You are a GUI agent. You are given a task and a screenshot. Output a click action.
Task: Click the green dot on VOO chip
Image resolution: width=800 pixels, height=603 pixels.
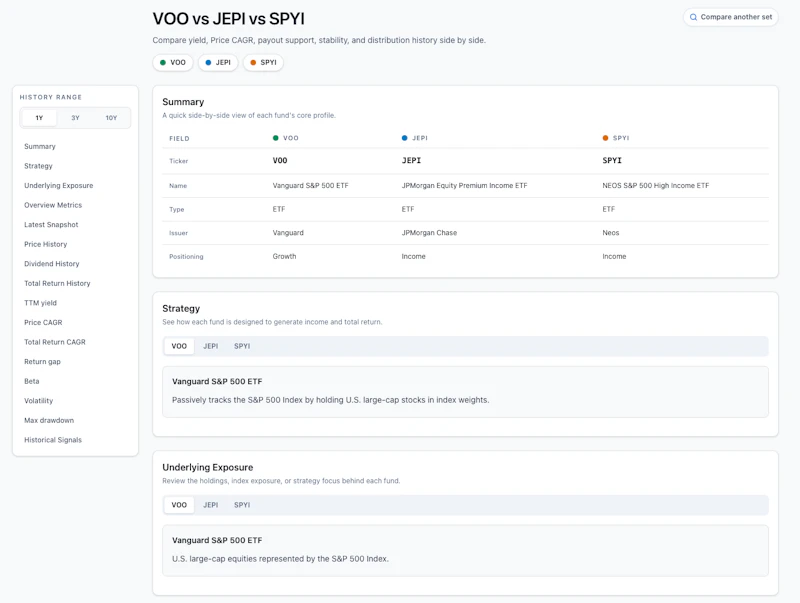[163, 62]
